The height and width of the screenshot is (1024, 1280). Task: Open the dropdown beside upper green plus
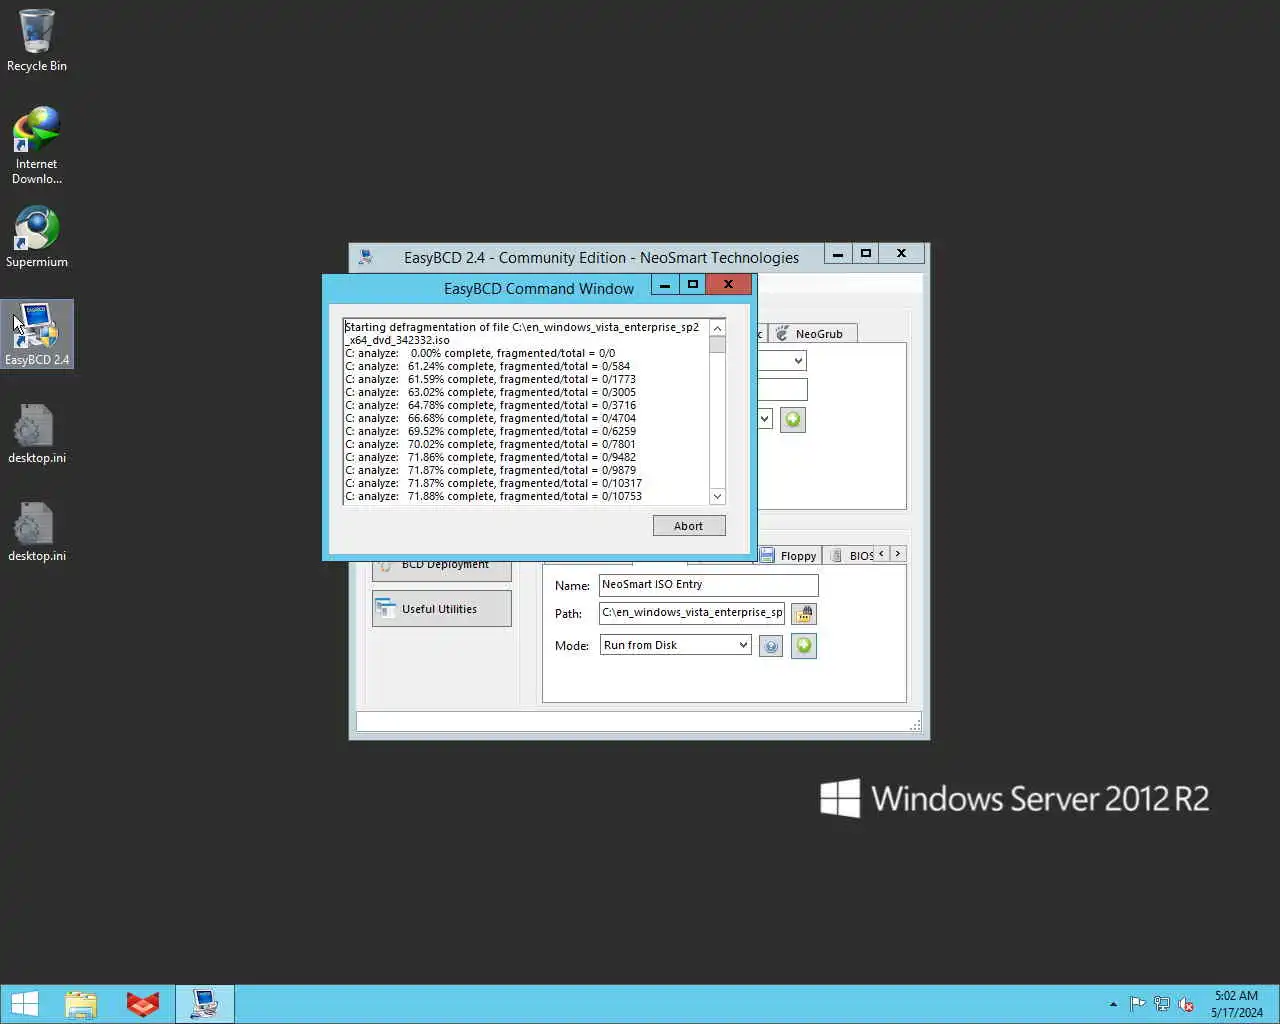point(765,419)
